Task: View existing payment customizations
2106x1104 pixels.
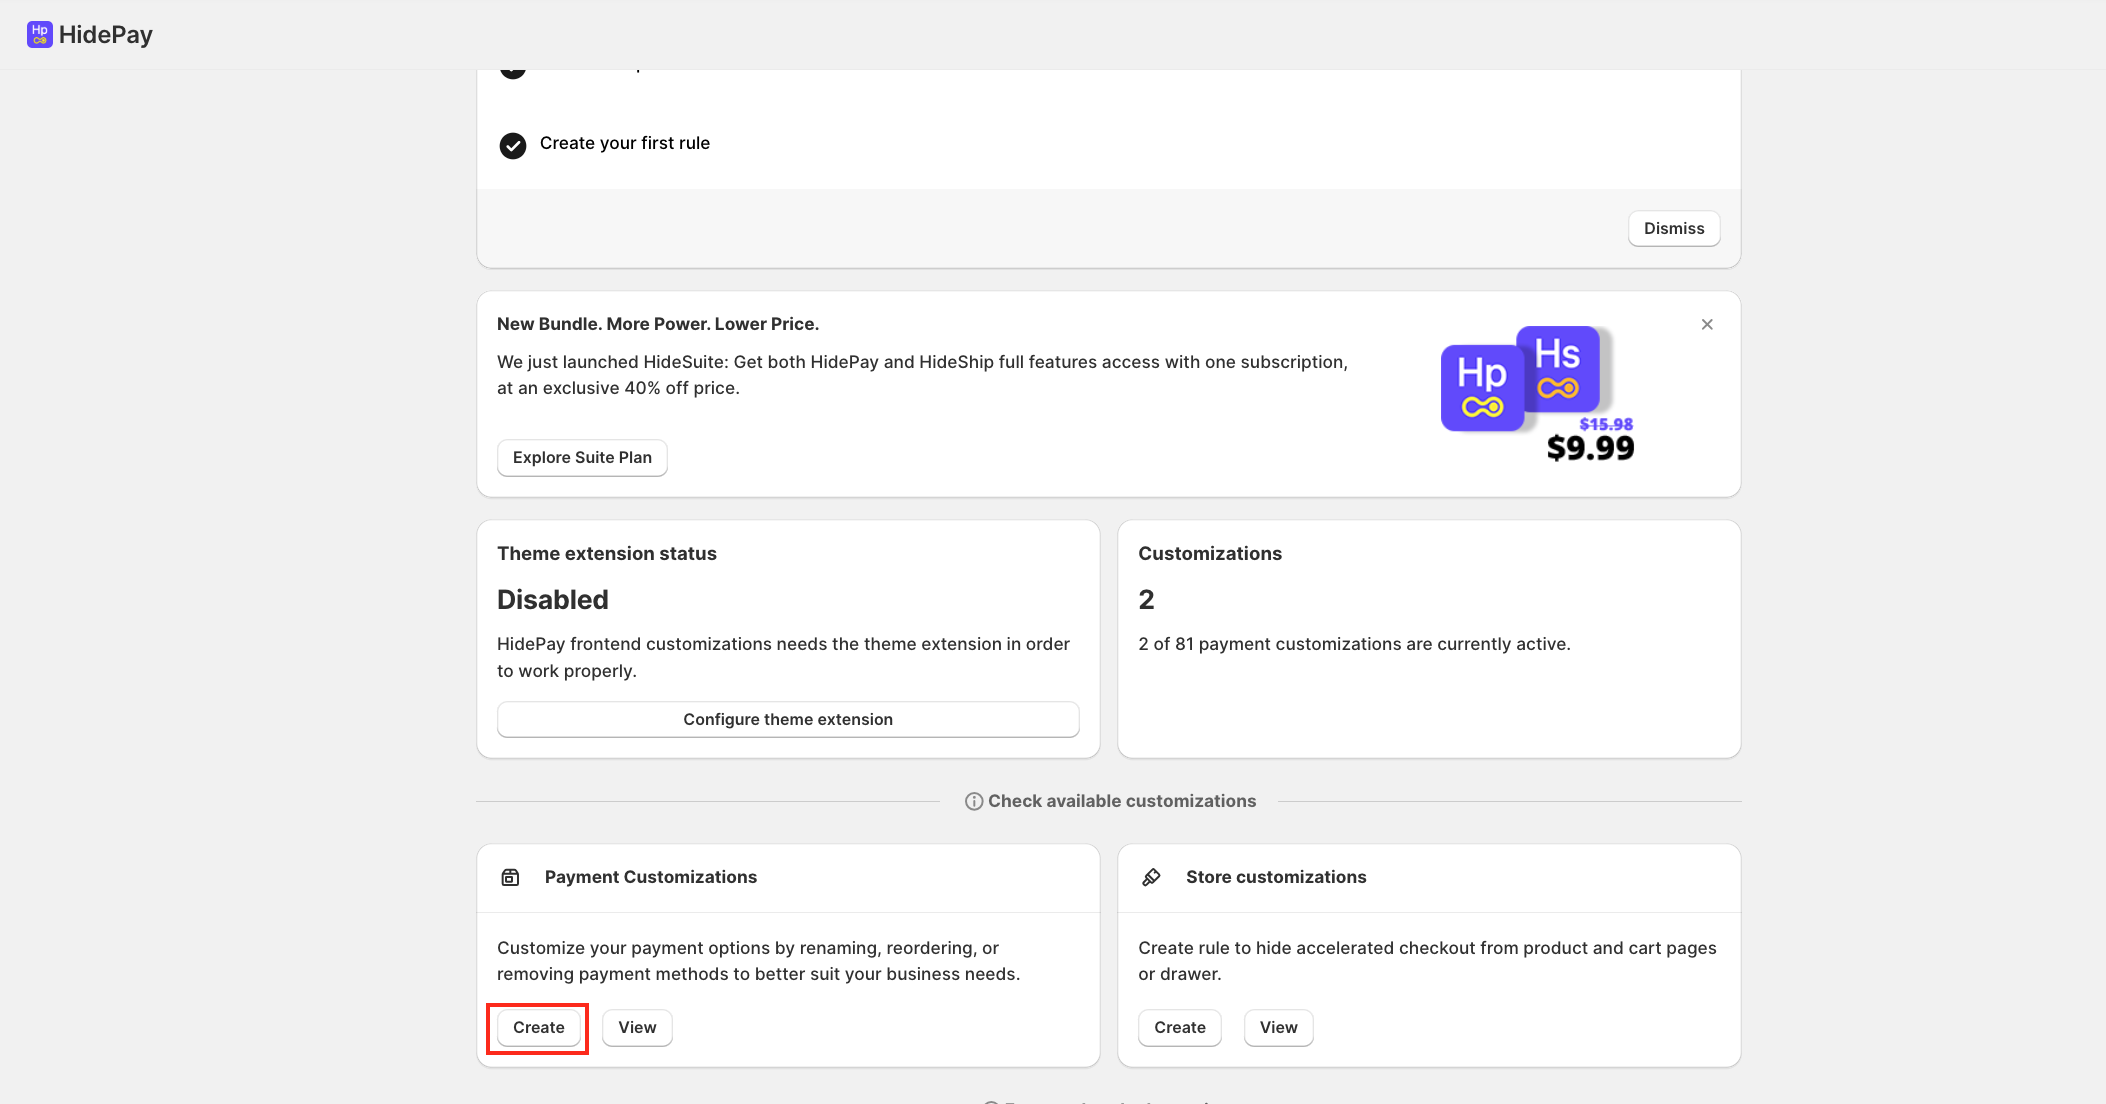Action: (637, 1027)
